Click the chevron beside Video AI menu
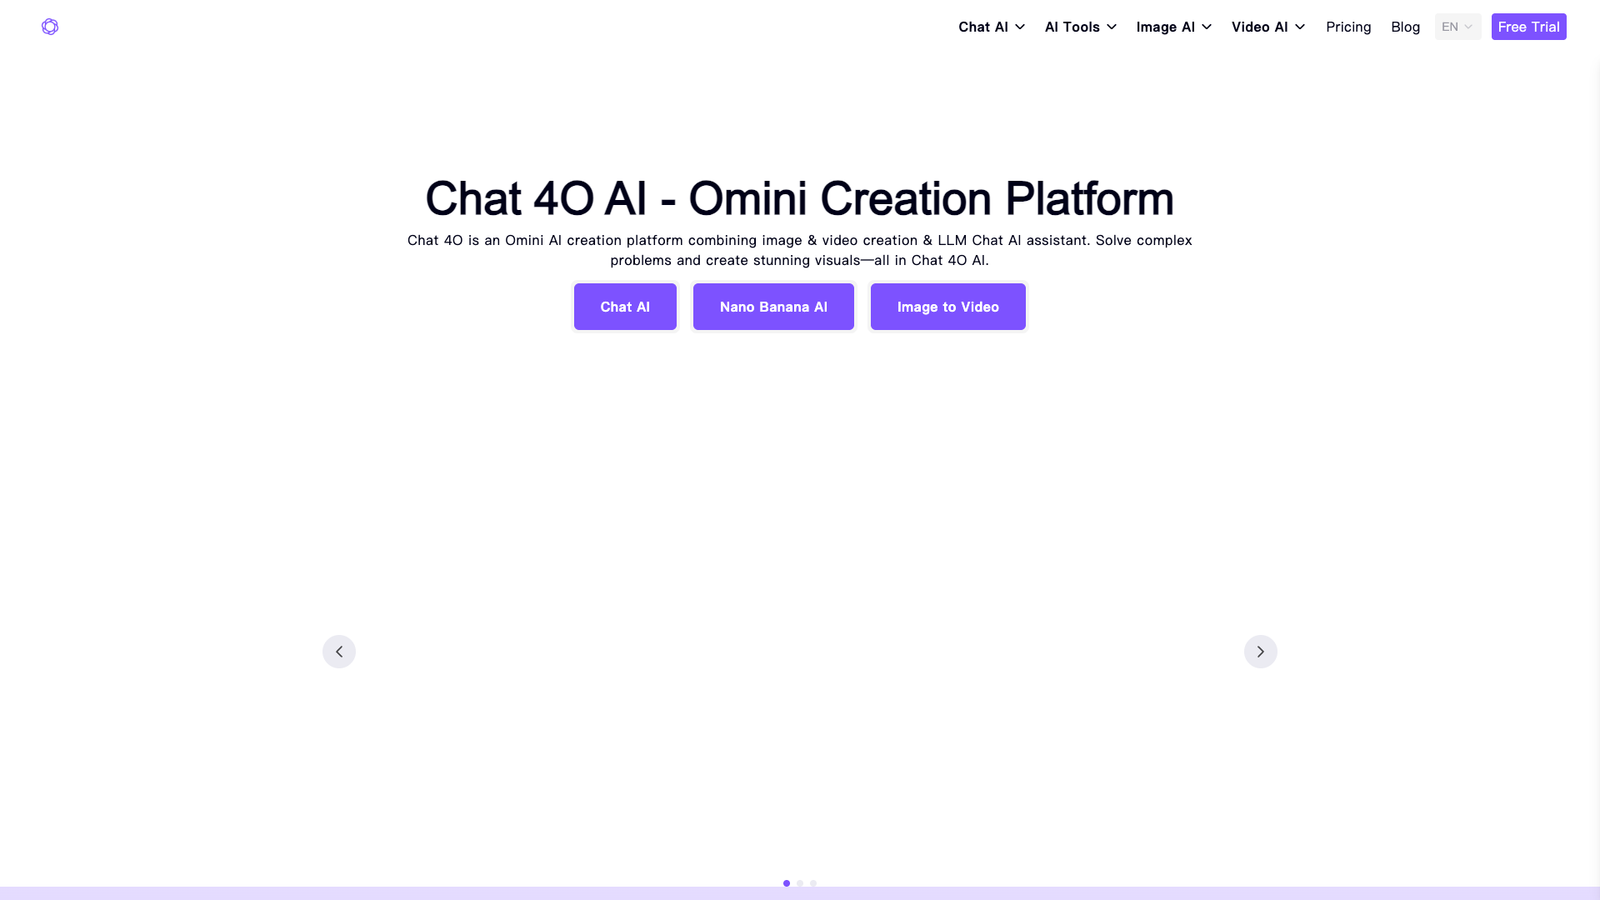The image size is (1600, 900). pos(1301,27)
